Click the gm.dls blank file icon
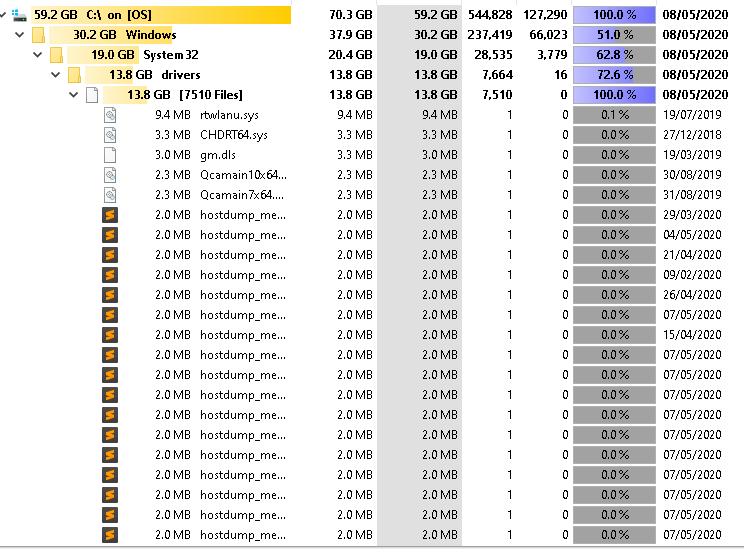Viewport: 744px width, 549px height. click(x=110, y=155)
